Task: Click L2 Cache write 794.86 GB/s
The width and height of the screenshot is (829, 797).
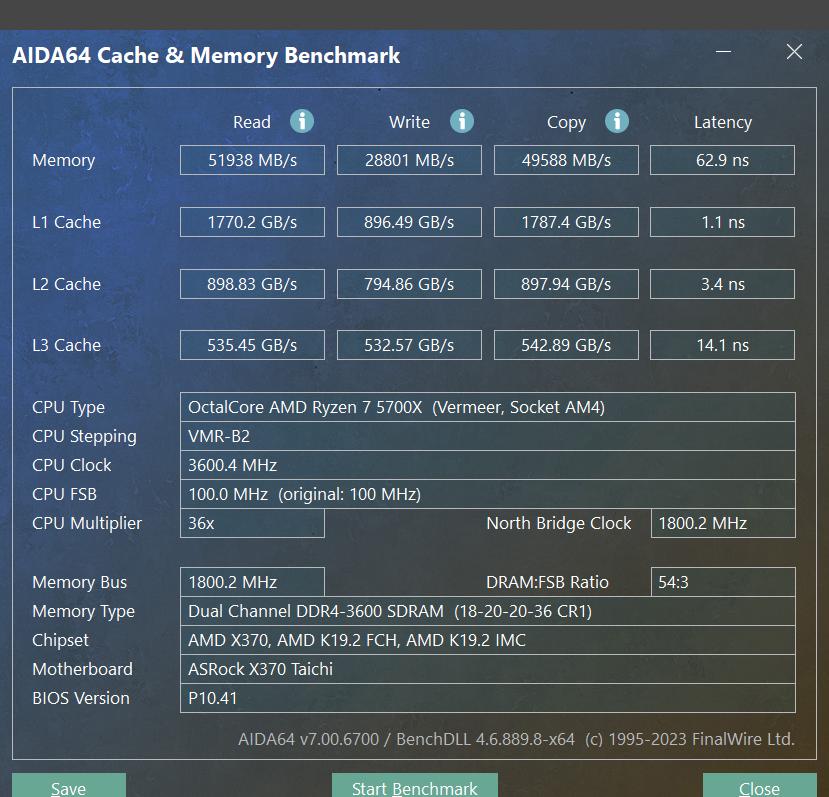Action: 409,284
